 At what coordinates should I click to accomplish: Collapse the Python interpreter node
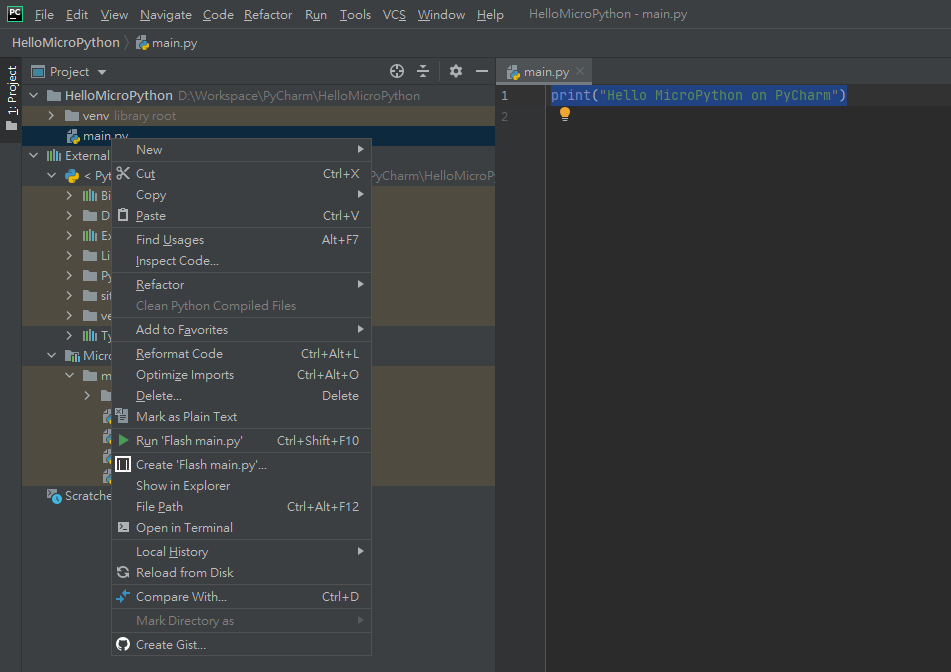[x=52, y=175]
